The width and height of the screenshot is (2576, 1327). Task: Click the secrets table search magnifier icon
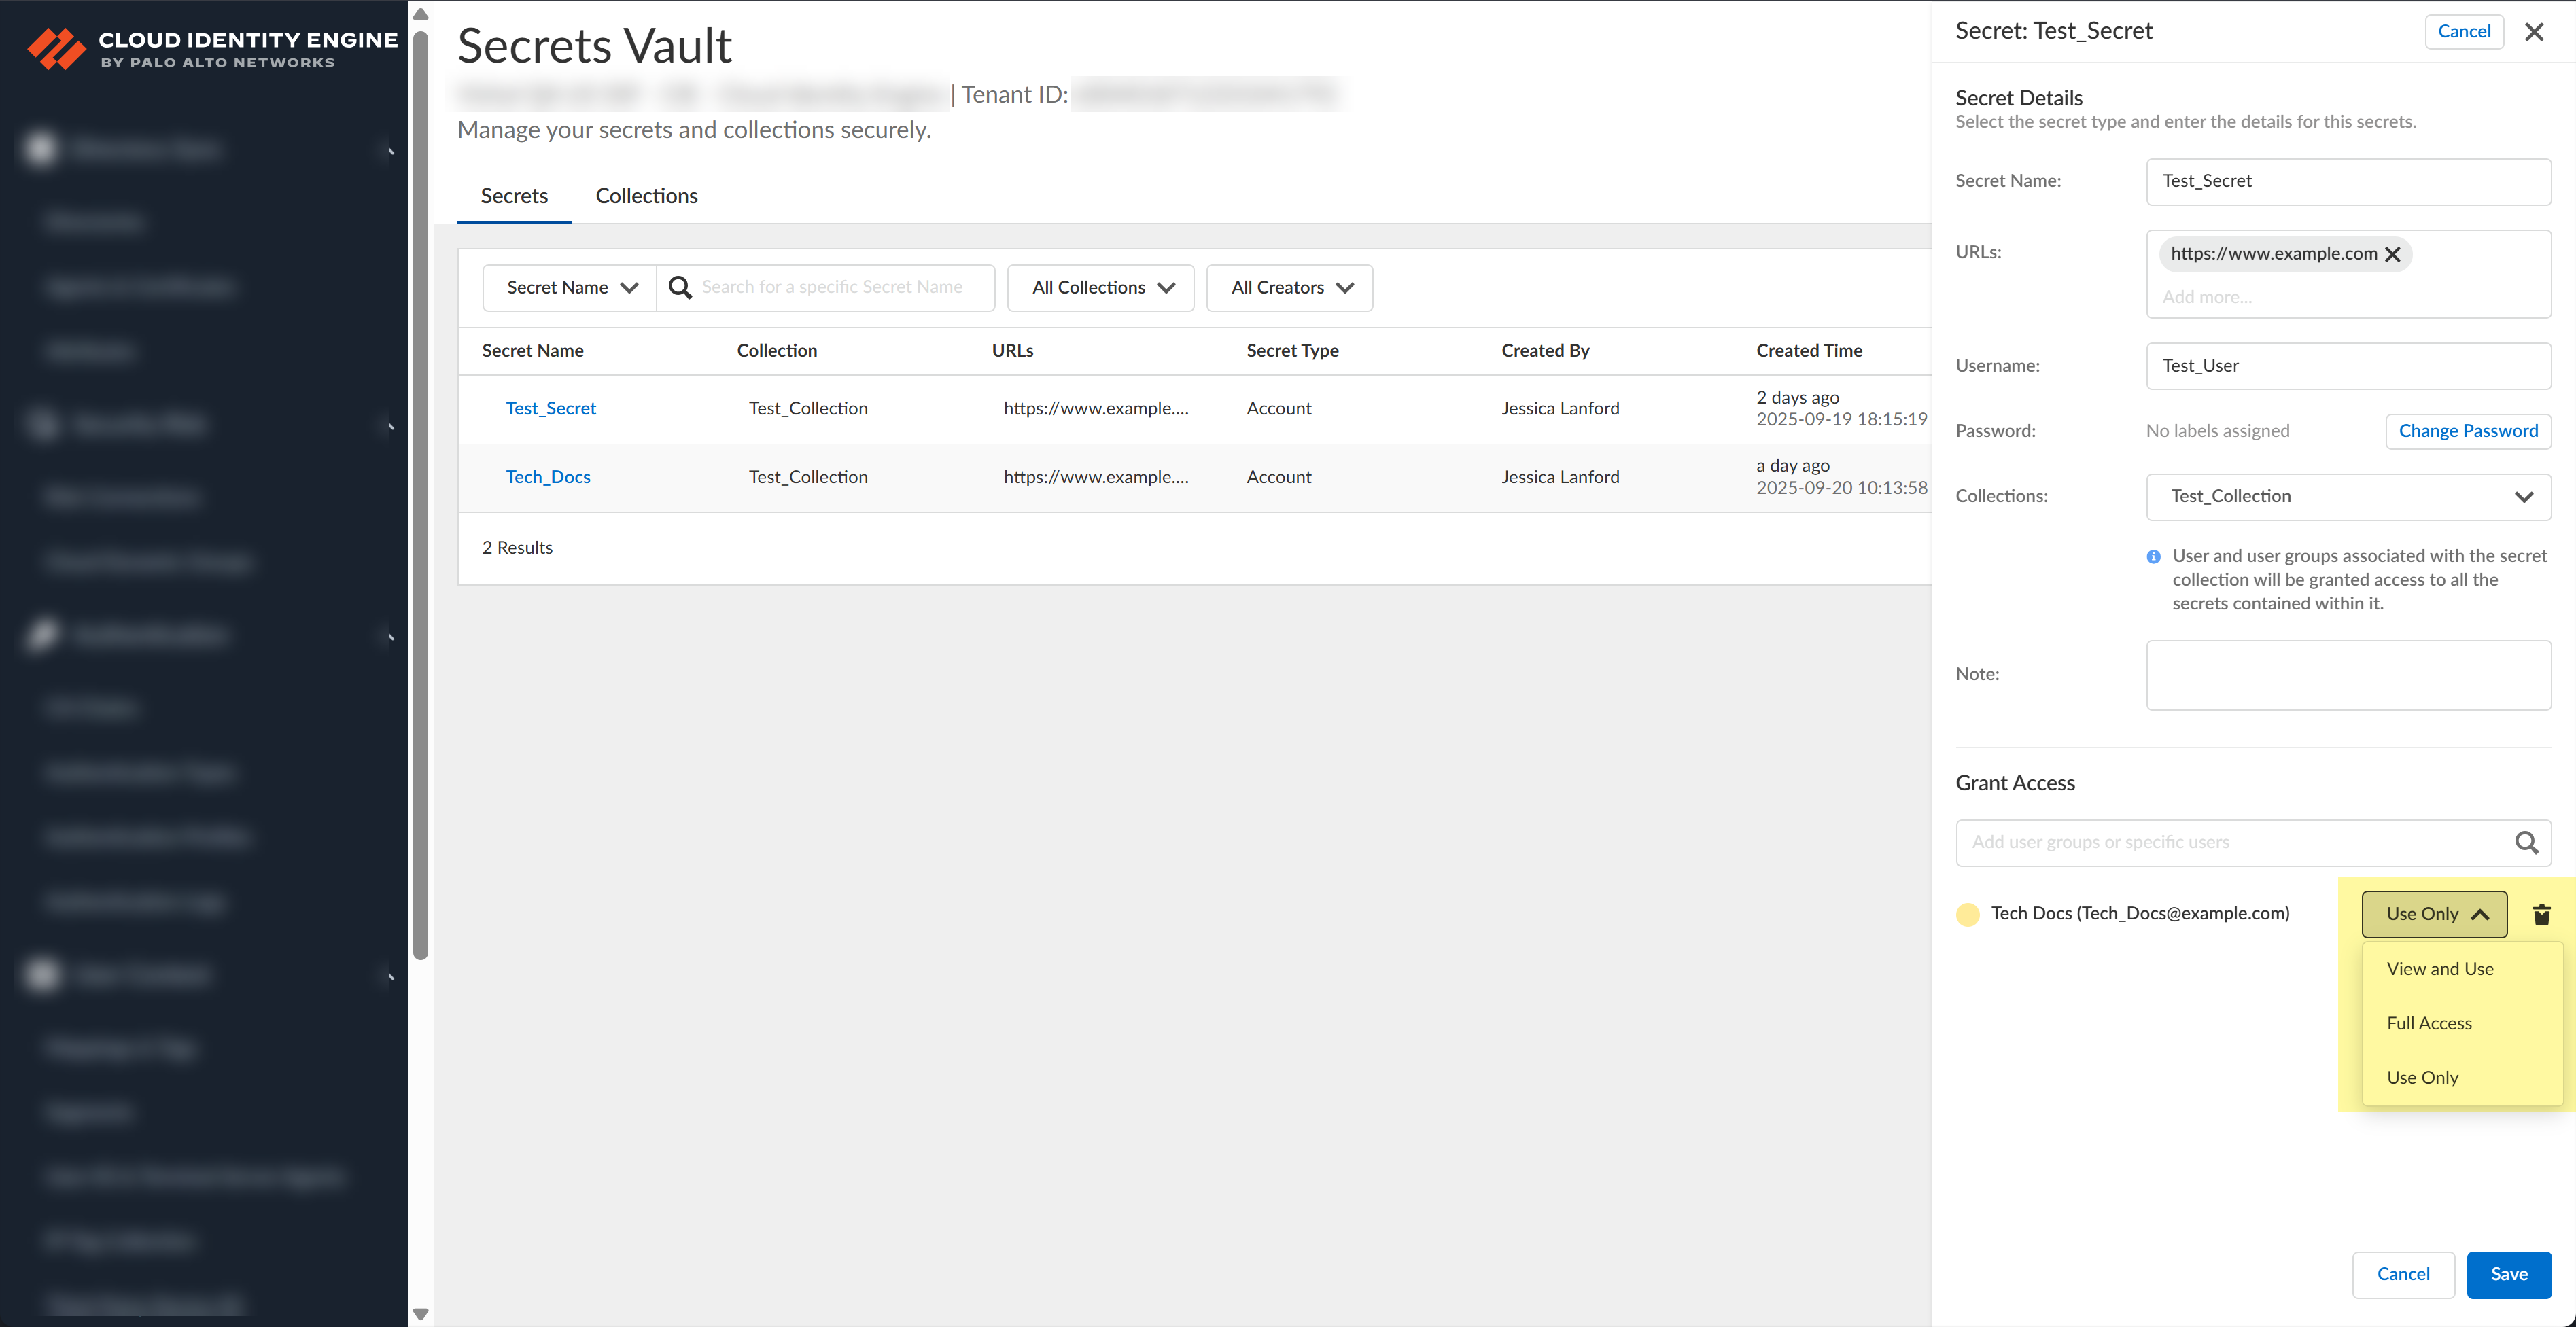coord(680,288)
